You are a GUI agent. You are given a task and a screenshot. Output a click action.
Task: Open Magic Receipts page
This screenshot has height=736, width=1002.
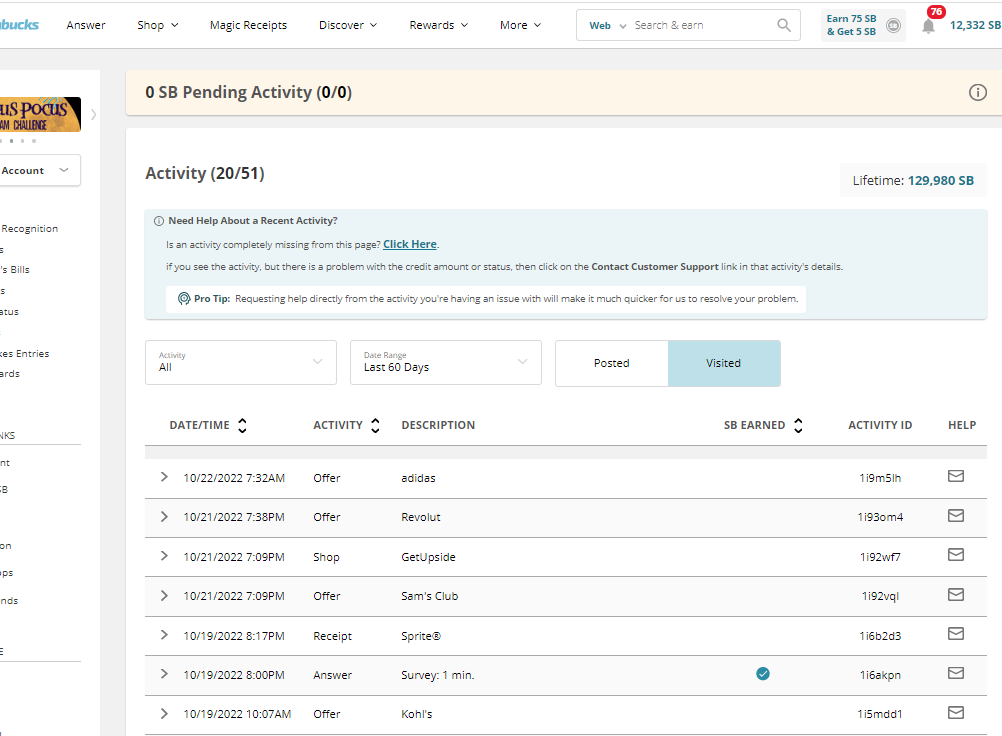pos(248,25)
